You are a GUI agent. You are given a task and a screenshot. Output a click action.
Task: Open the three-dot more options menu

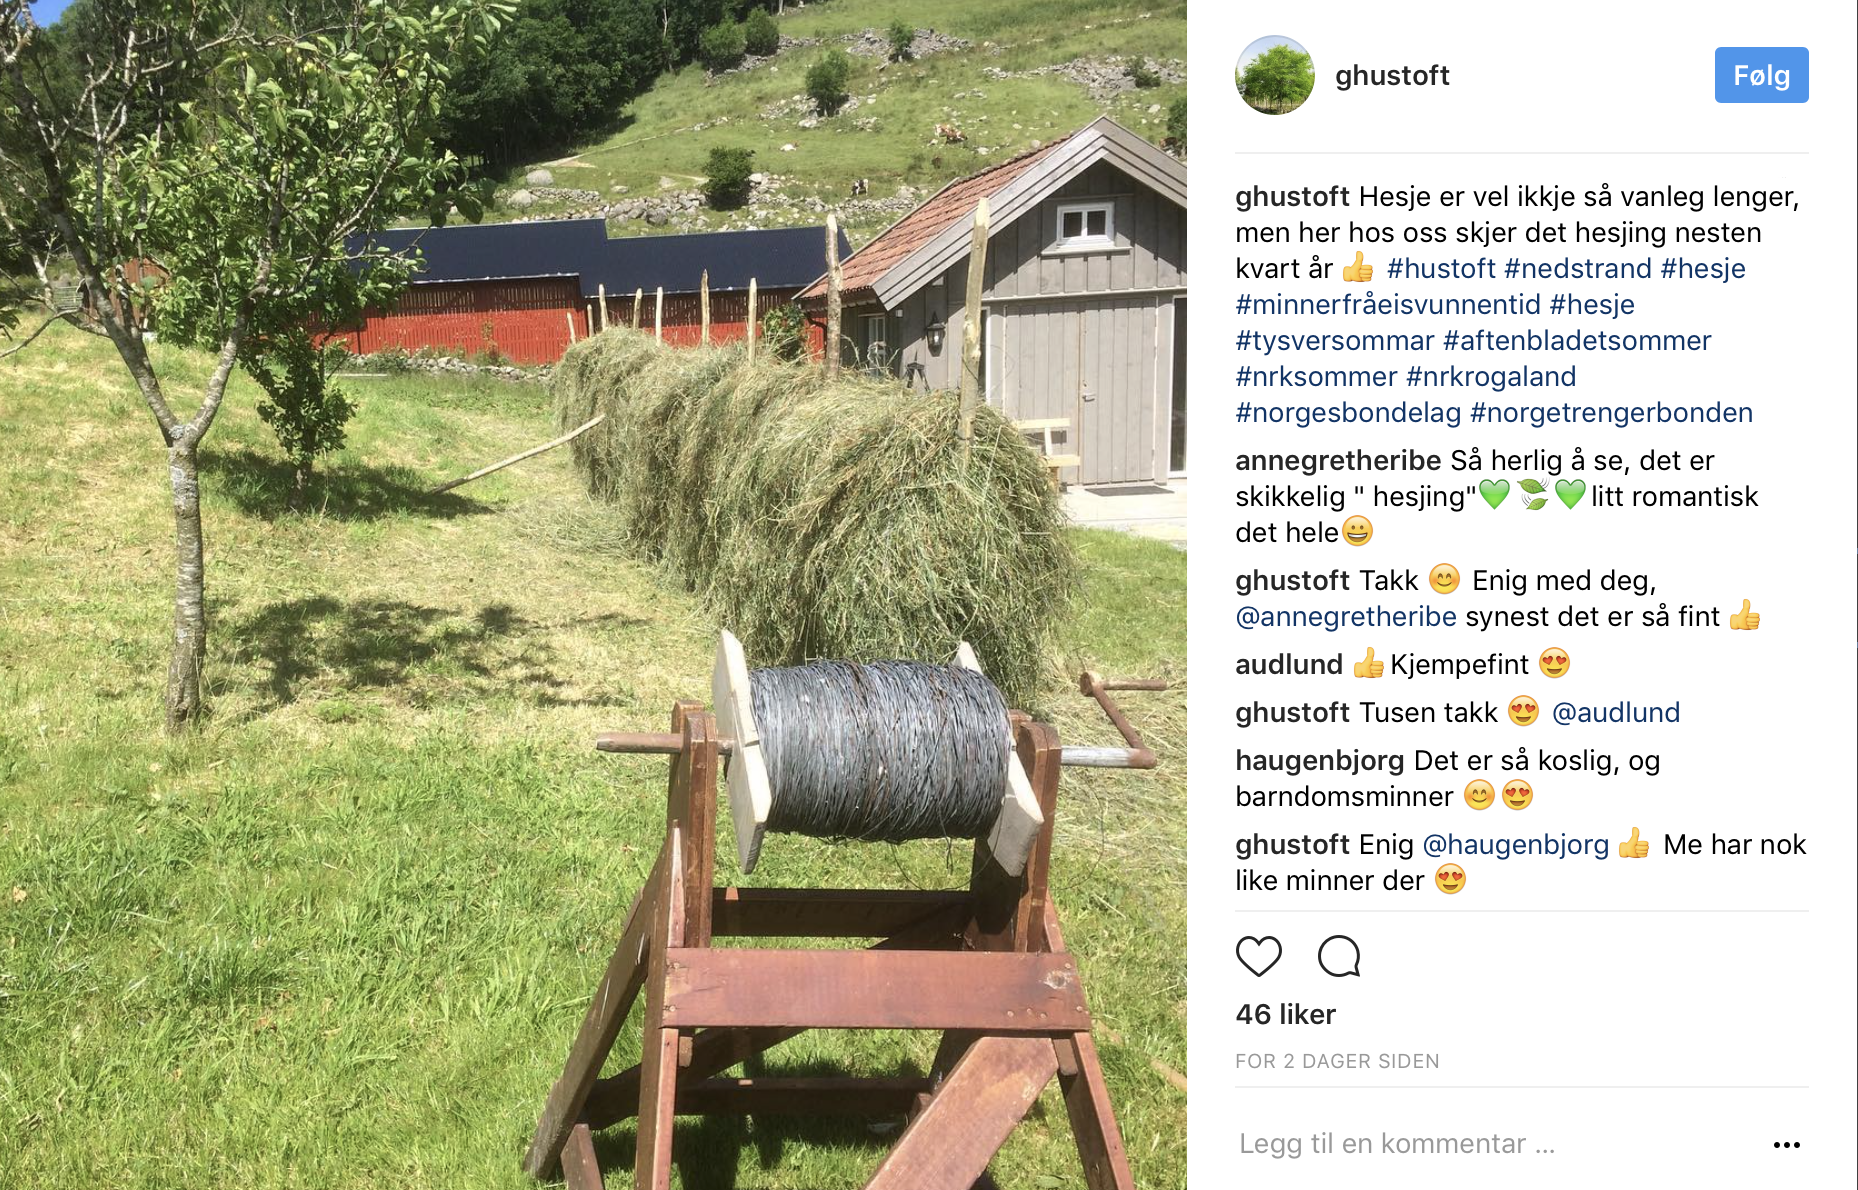point(1786,1144)
